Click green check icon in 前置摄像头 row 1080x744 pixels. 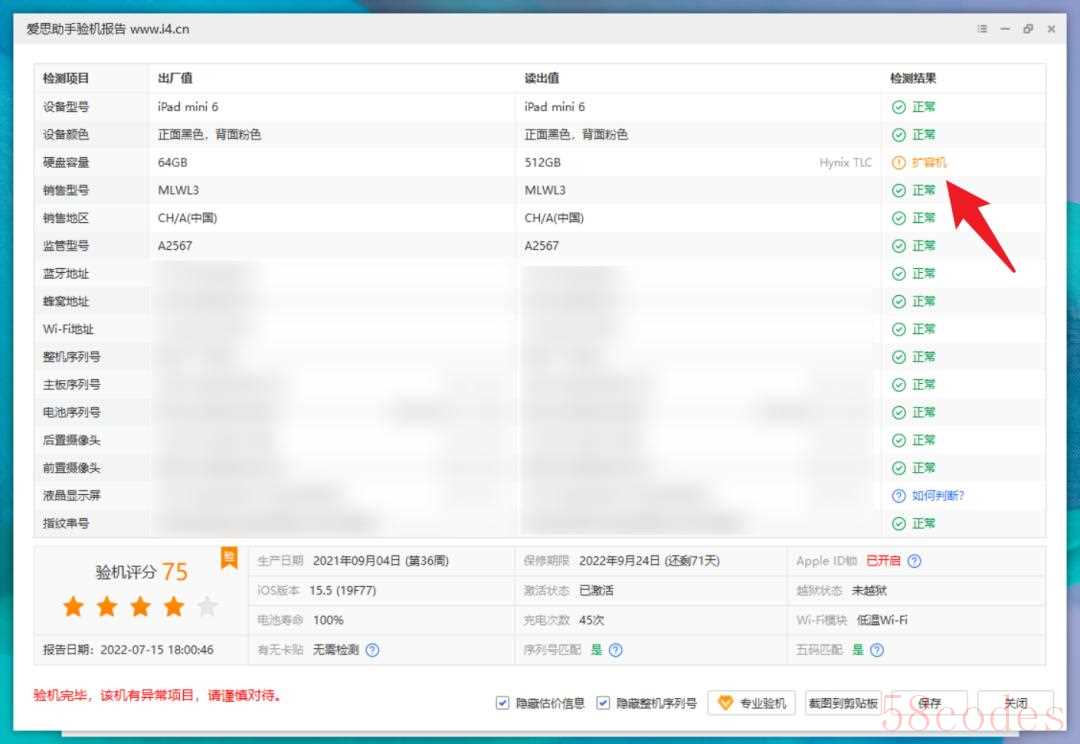point(899,468)
